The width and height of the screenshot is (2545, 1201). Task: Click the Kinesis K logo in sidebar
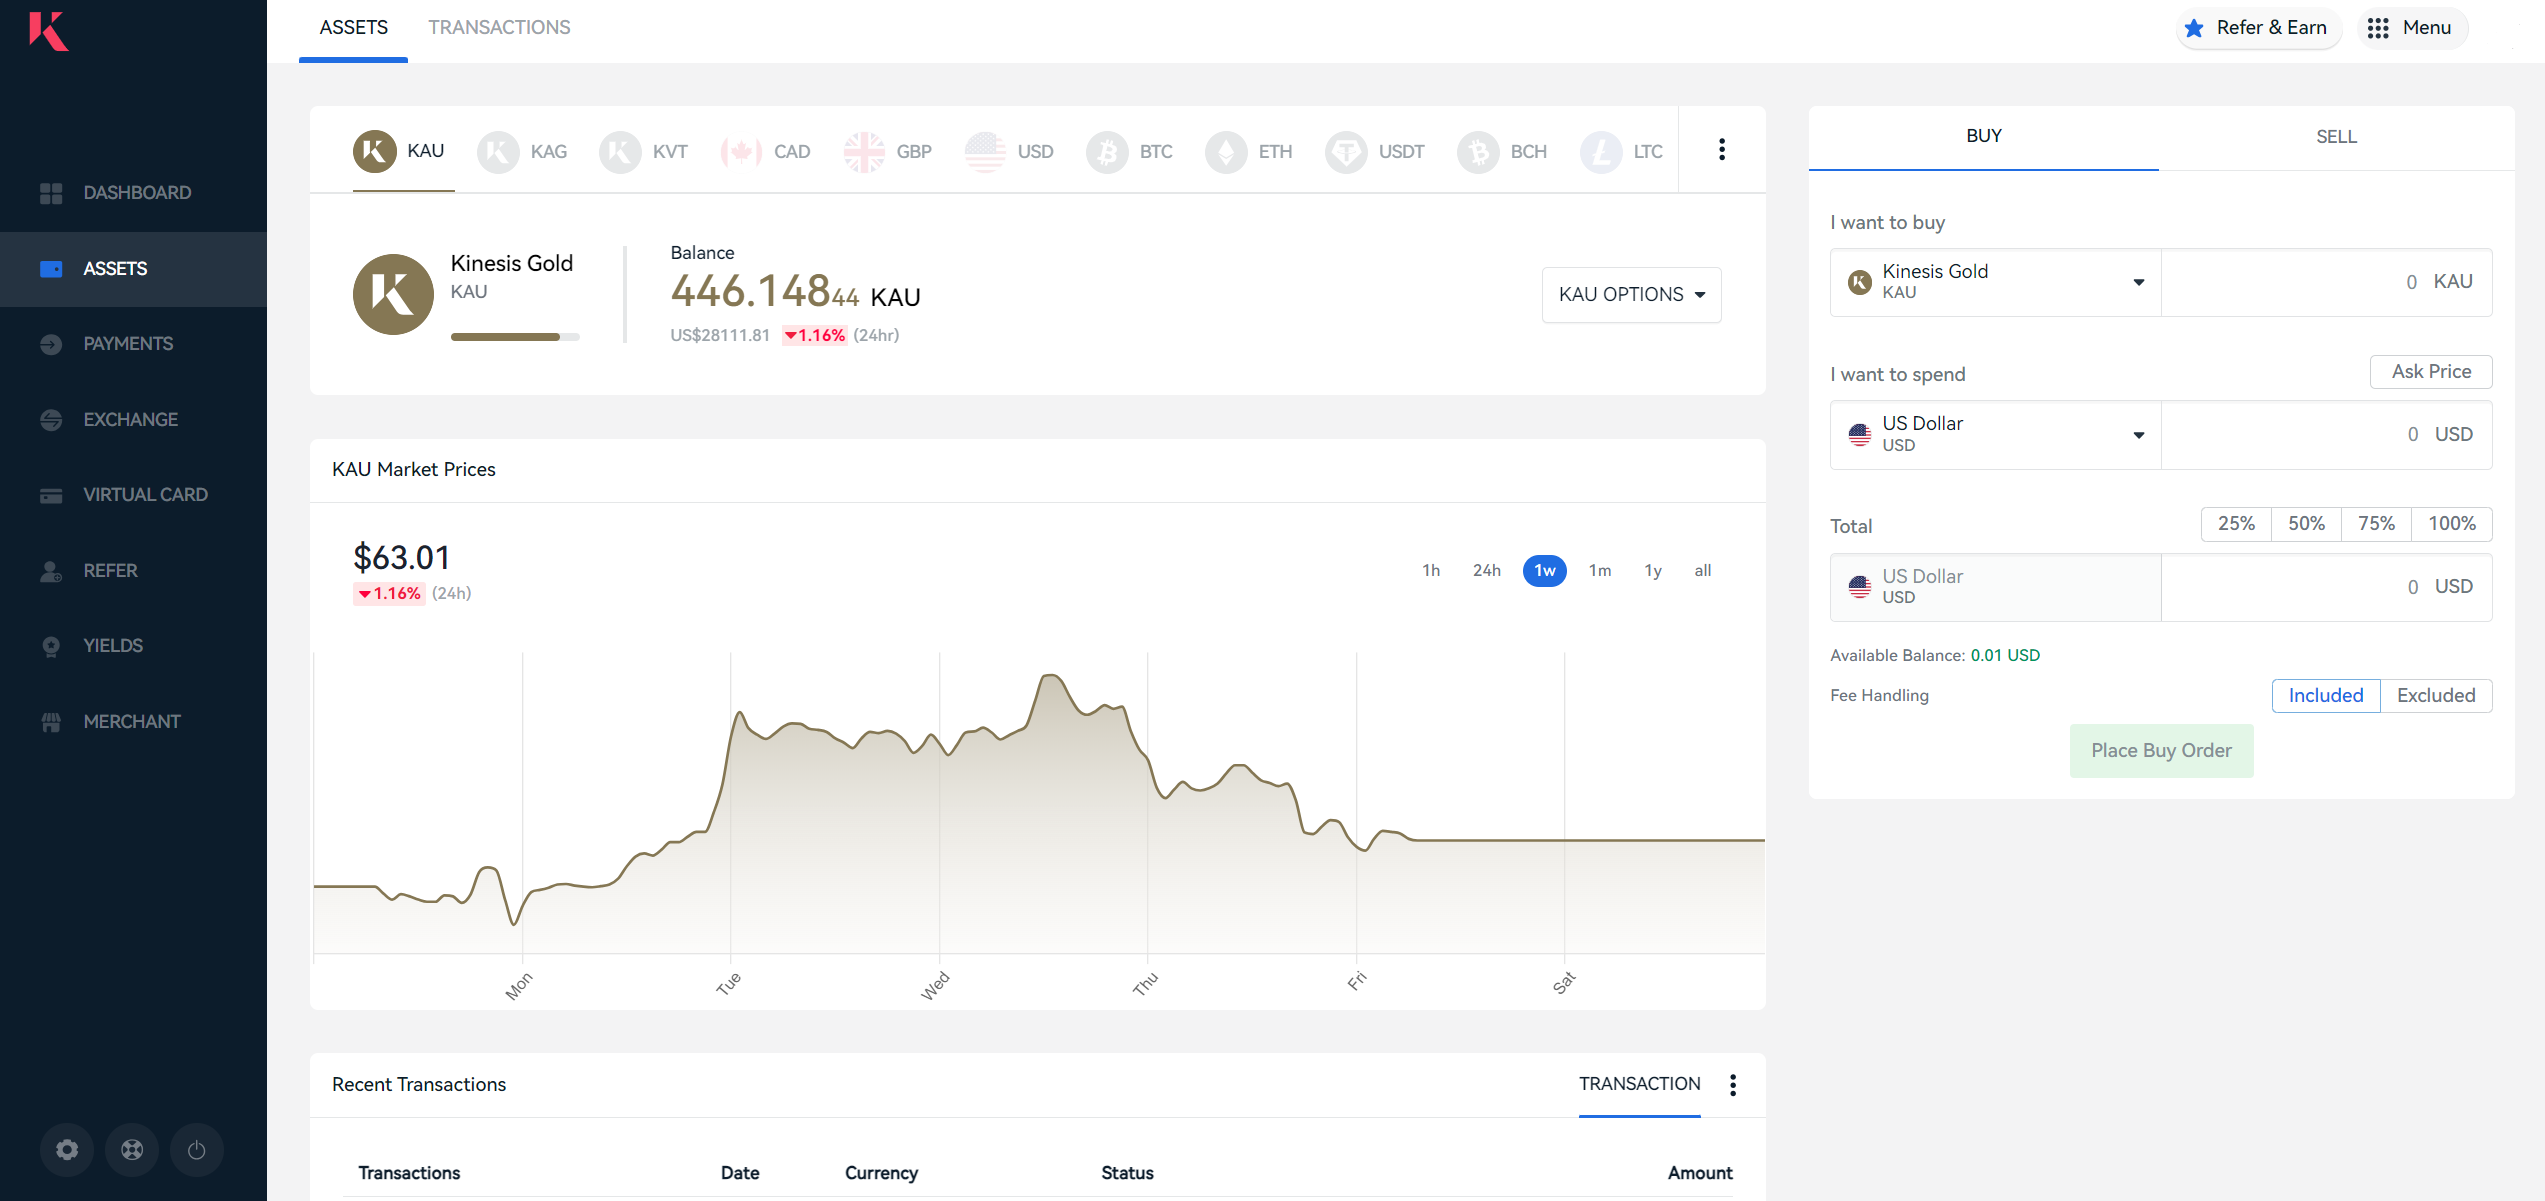[48, 31]
